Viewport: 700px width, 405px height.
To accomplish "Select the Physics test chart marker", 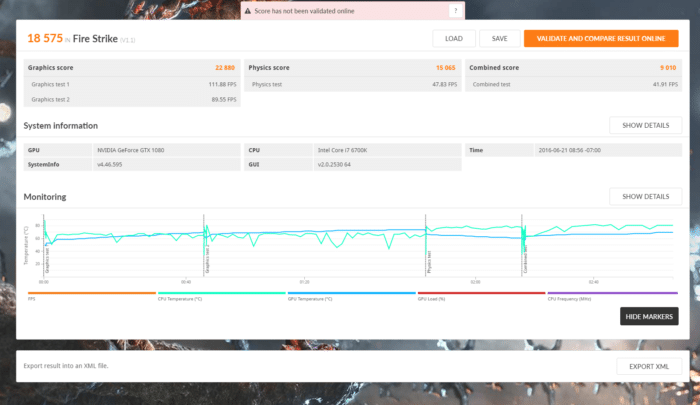I will click(x=429, y=262).
